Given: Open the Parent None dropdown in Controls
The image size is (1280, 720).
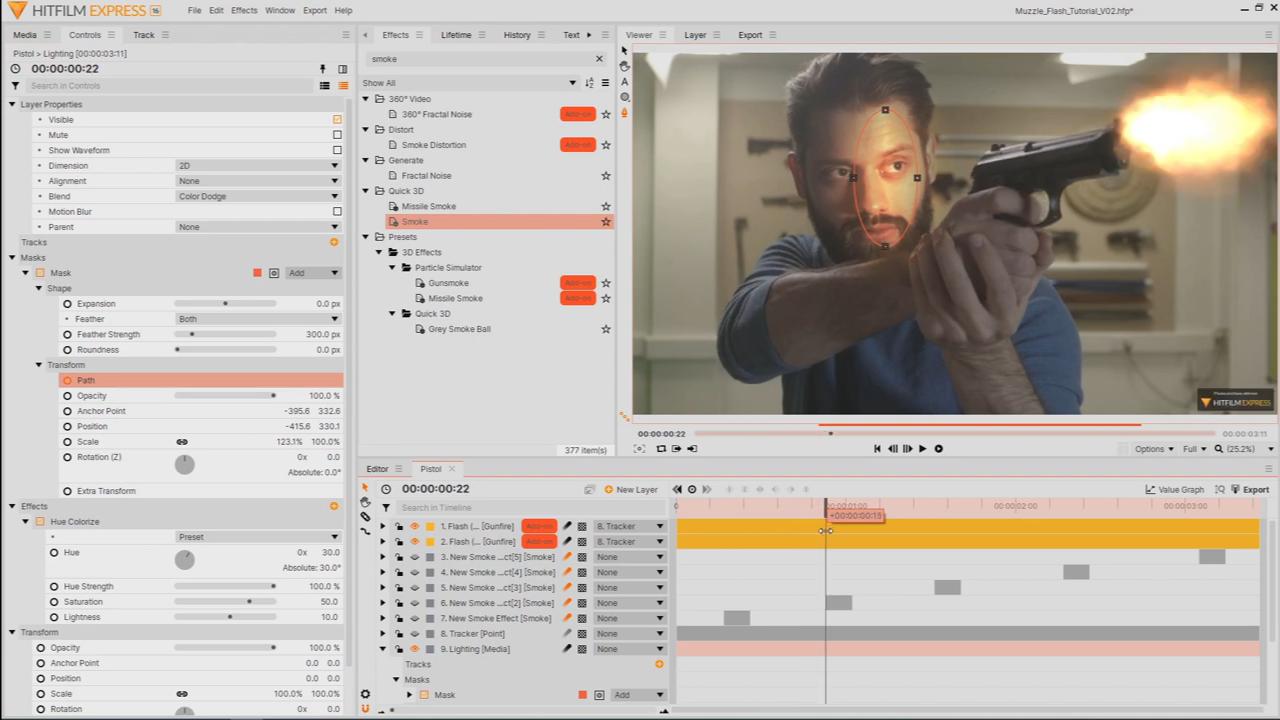Looking at the screenshot, I should [258, 227].
